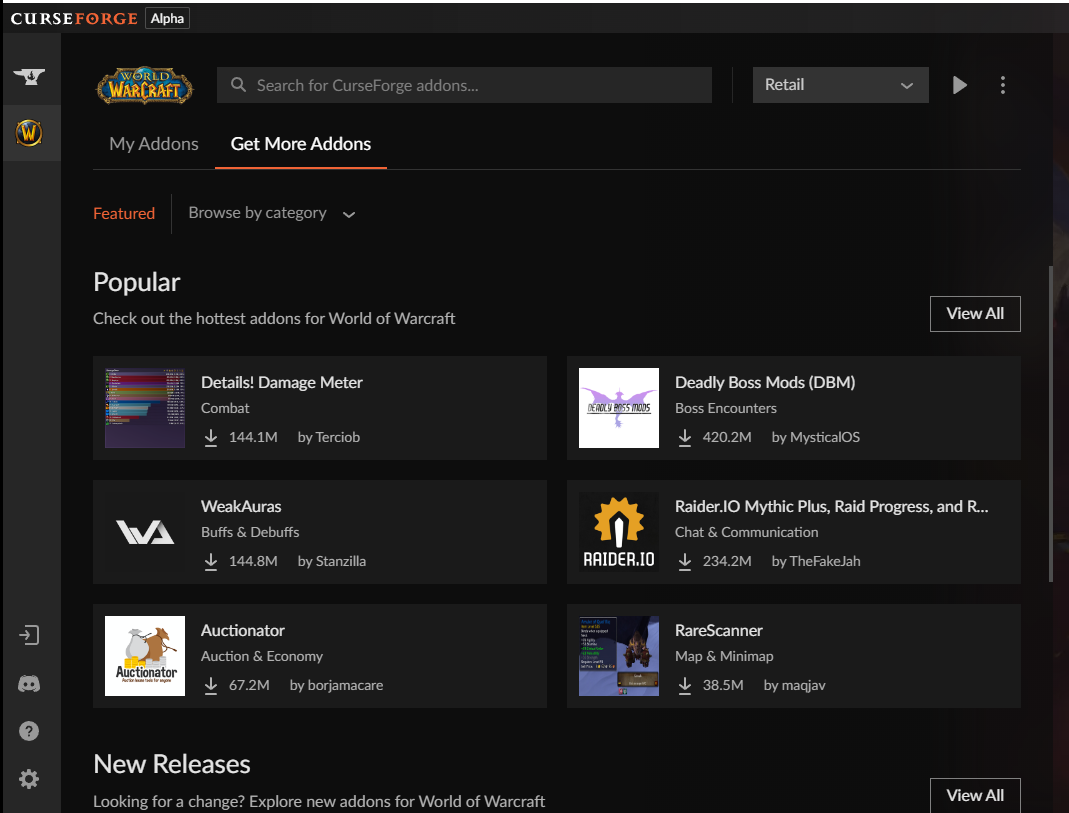Click the Boss Encounters category label
This screenshot has height=813, width=1069.
(x=725, y=408)
